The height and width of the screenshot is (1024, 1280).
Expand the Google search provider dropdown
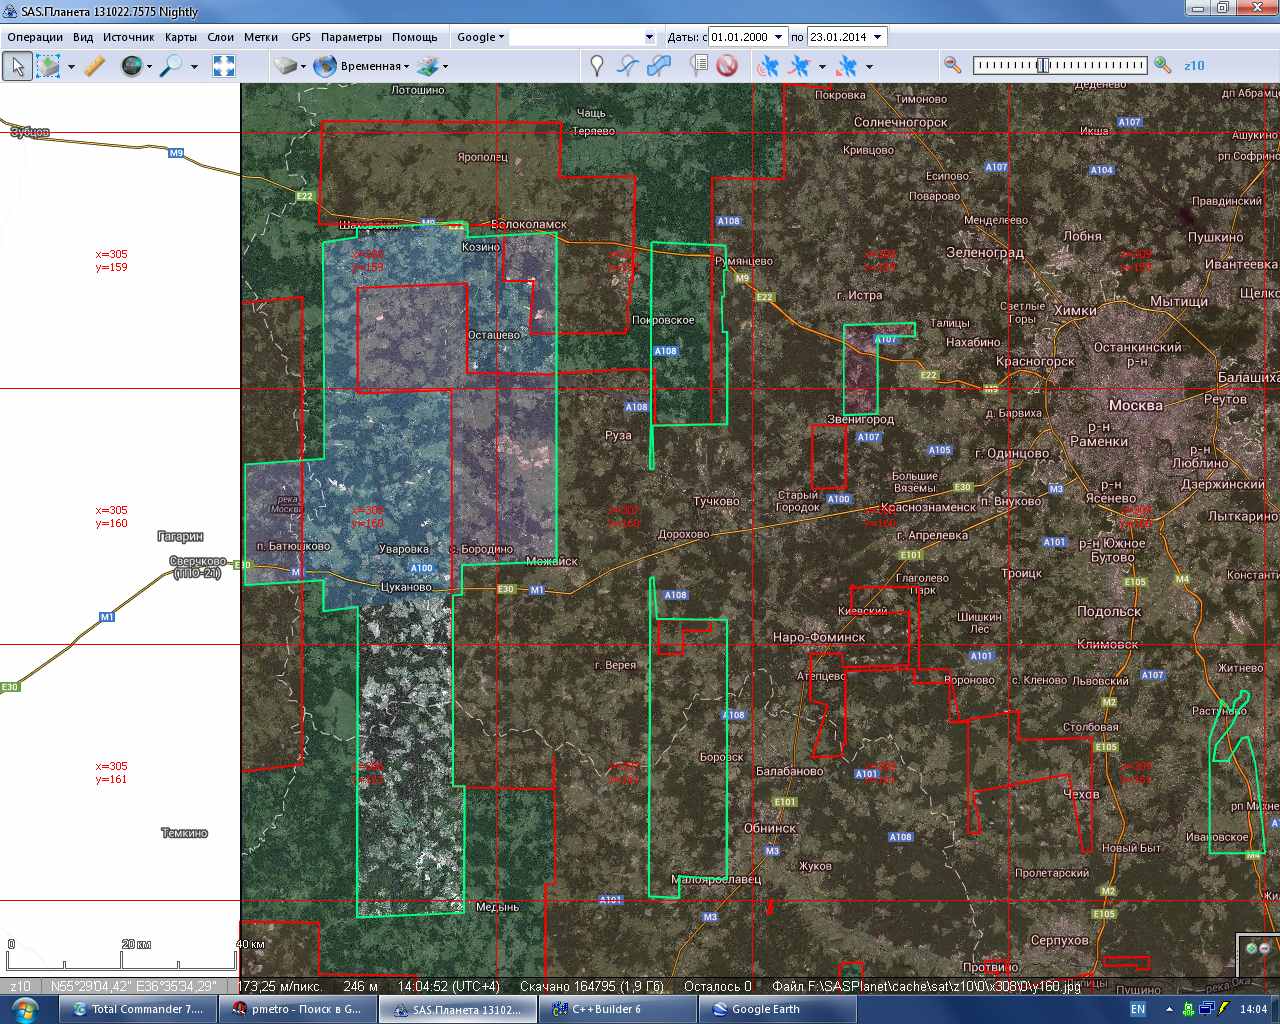[481, 37]
